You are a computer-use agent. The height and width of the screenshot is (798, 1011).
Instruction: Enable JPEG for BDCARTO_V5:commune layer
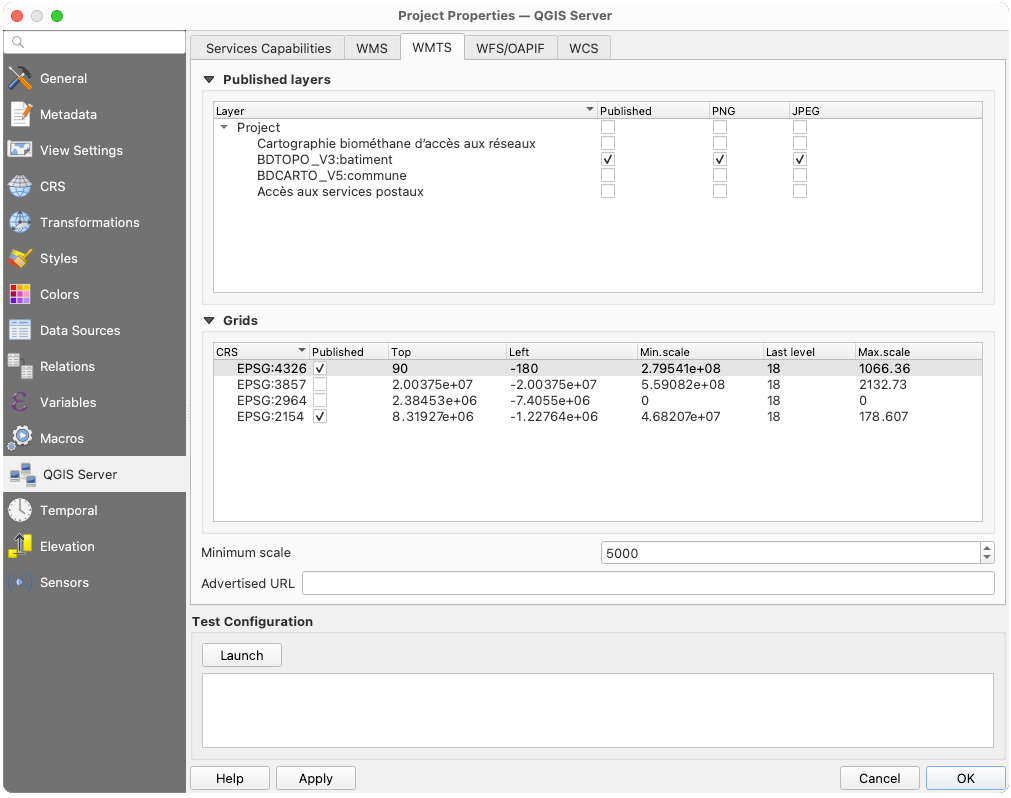(x=800, y=175)
